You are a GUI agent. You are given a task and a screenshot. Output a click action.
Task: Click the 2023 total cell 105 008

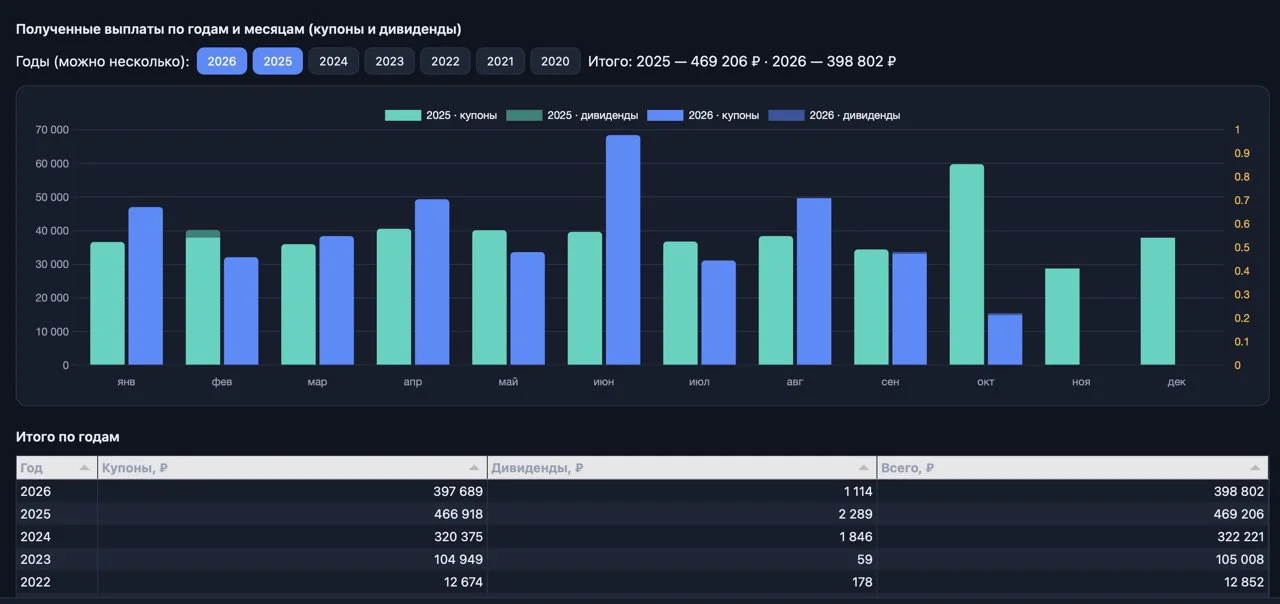tap(1072, 559)
